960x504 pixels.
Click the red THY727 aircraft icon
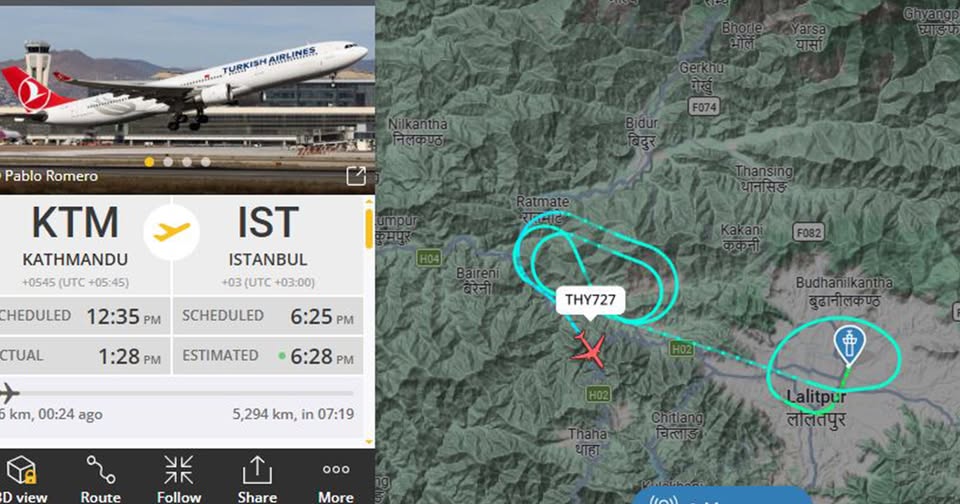click(x=590, y=350)
